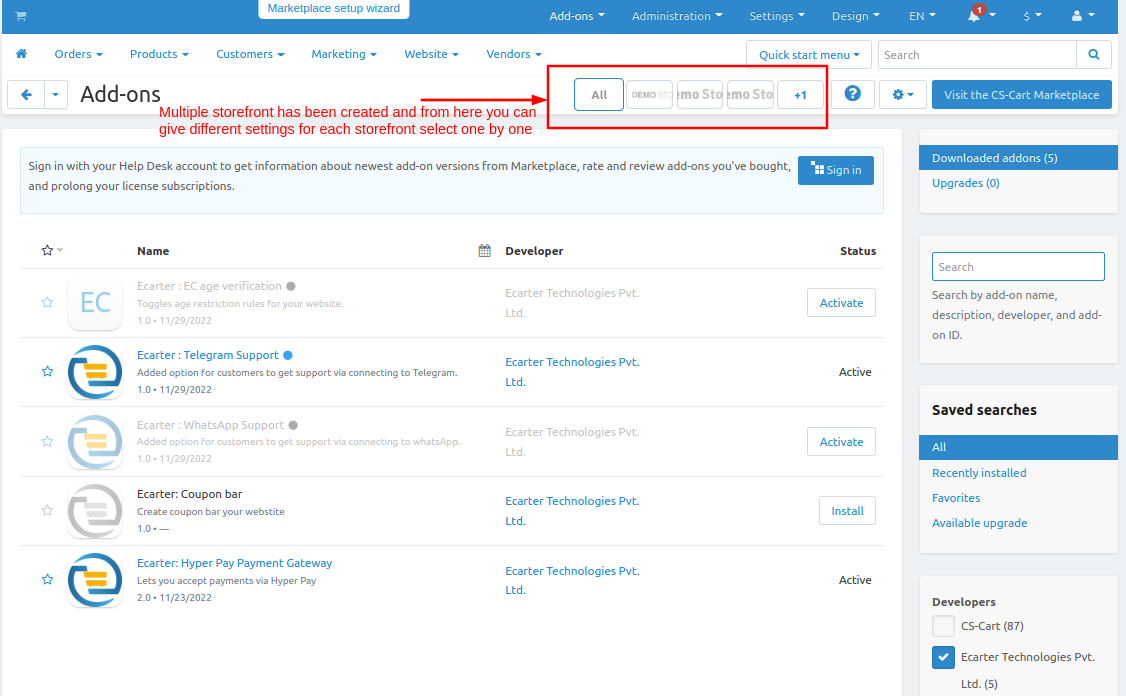Sort add-ons by Name column
Screen dimensions: 1126x696
point(153,251)
